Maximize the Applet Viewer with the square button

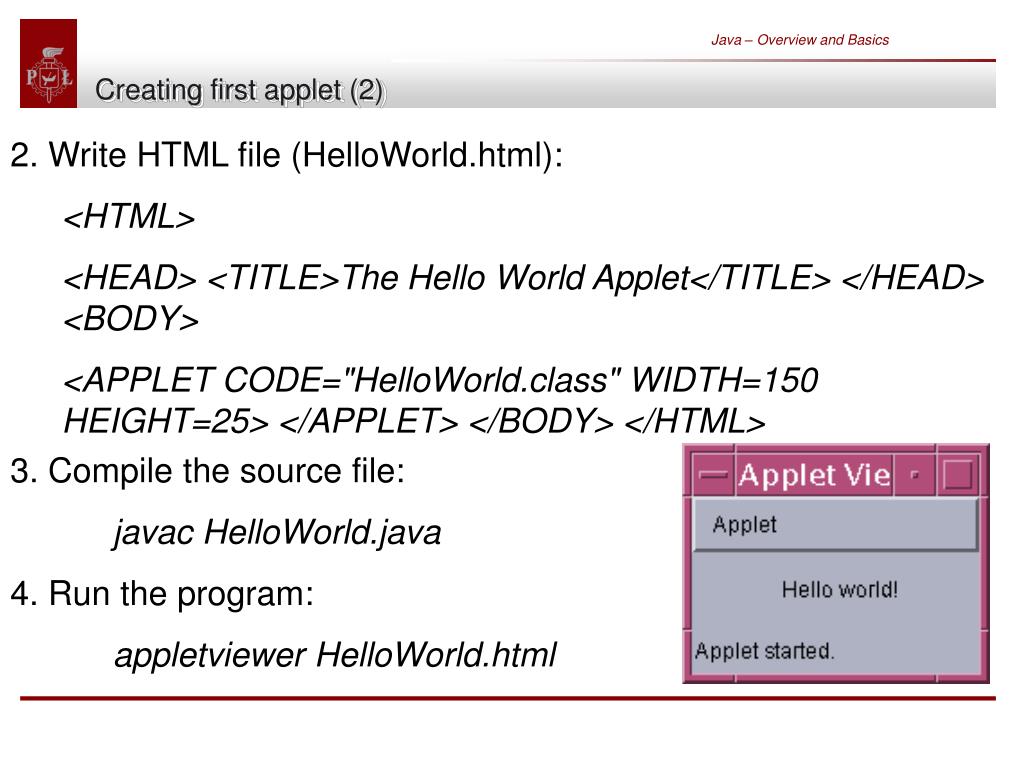(x=957, y=474)
